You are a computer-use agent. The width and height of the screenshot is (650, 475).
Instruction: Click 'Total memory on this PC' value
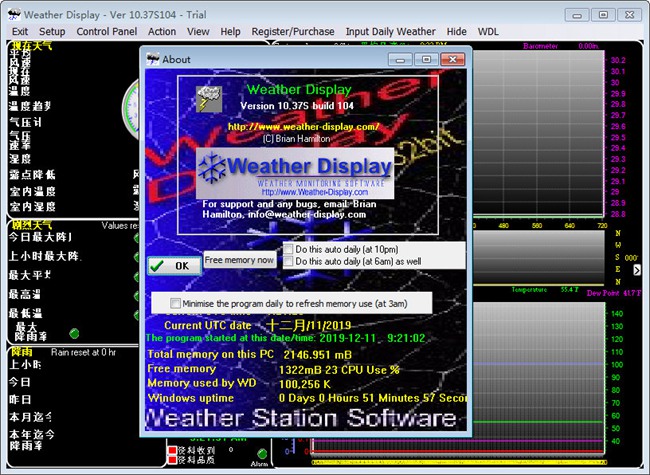(318, 355)
